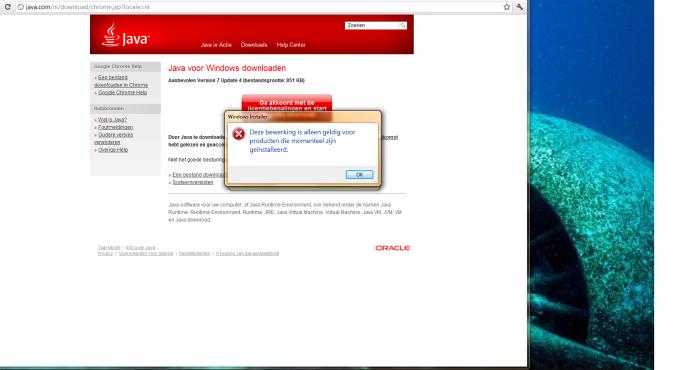700x370 pixels.
Task: Open the Systeemvereisten link
Action: (193, 182)
